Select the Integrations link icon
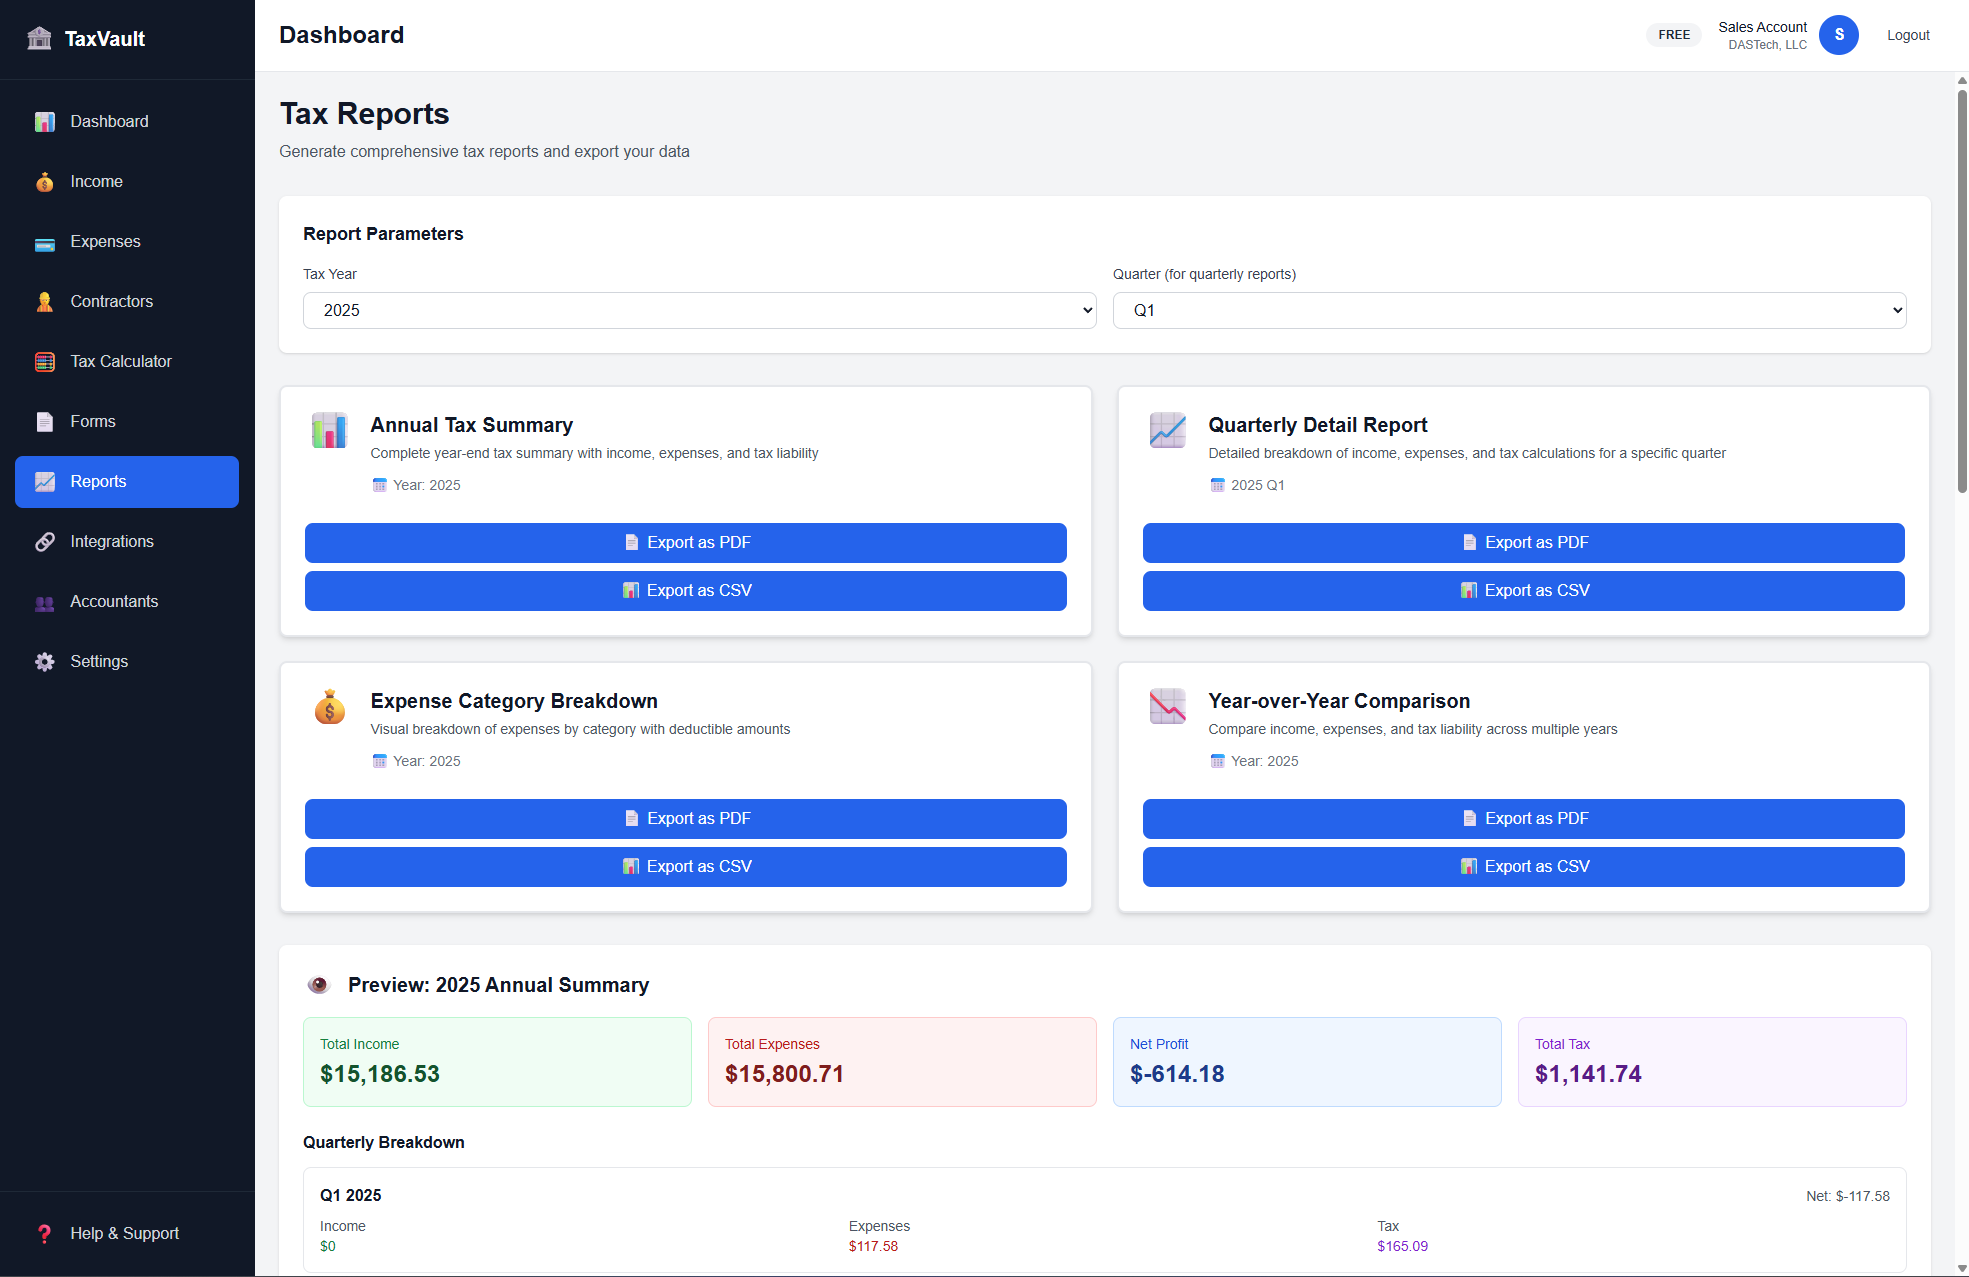 coord(45,541)
